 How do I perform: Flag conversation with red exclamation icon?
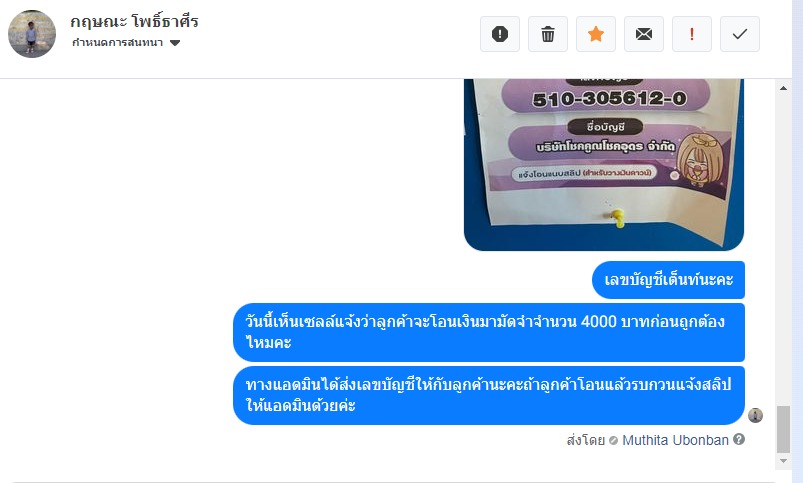click(x=692, y=34)
